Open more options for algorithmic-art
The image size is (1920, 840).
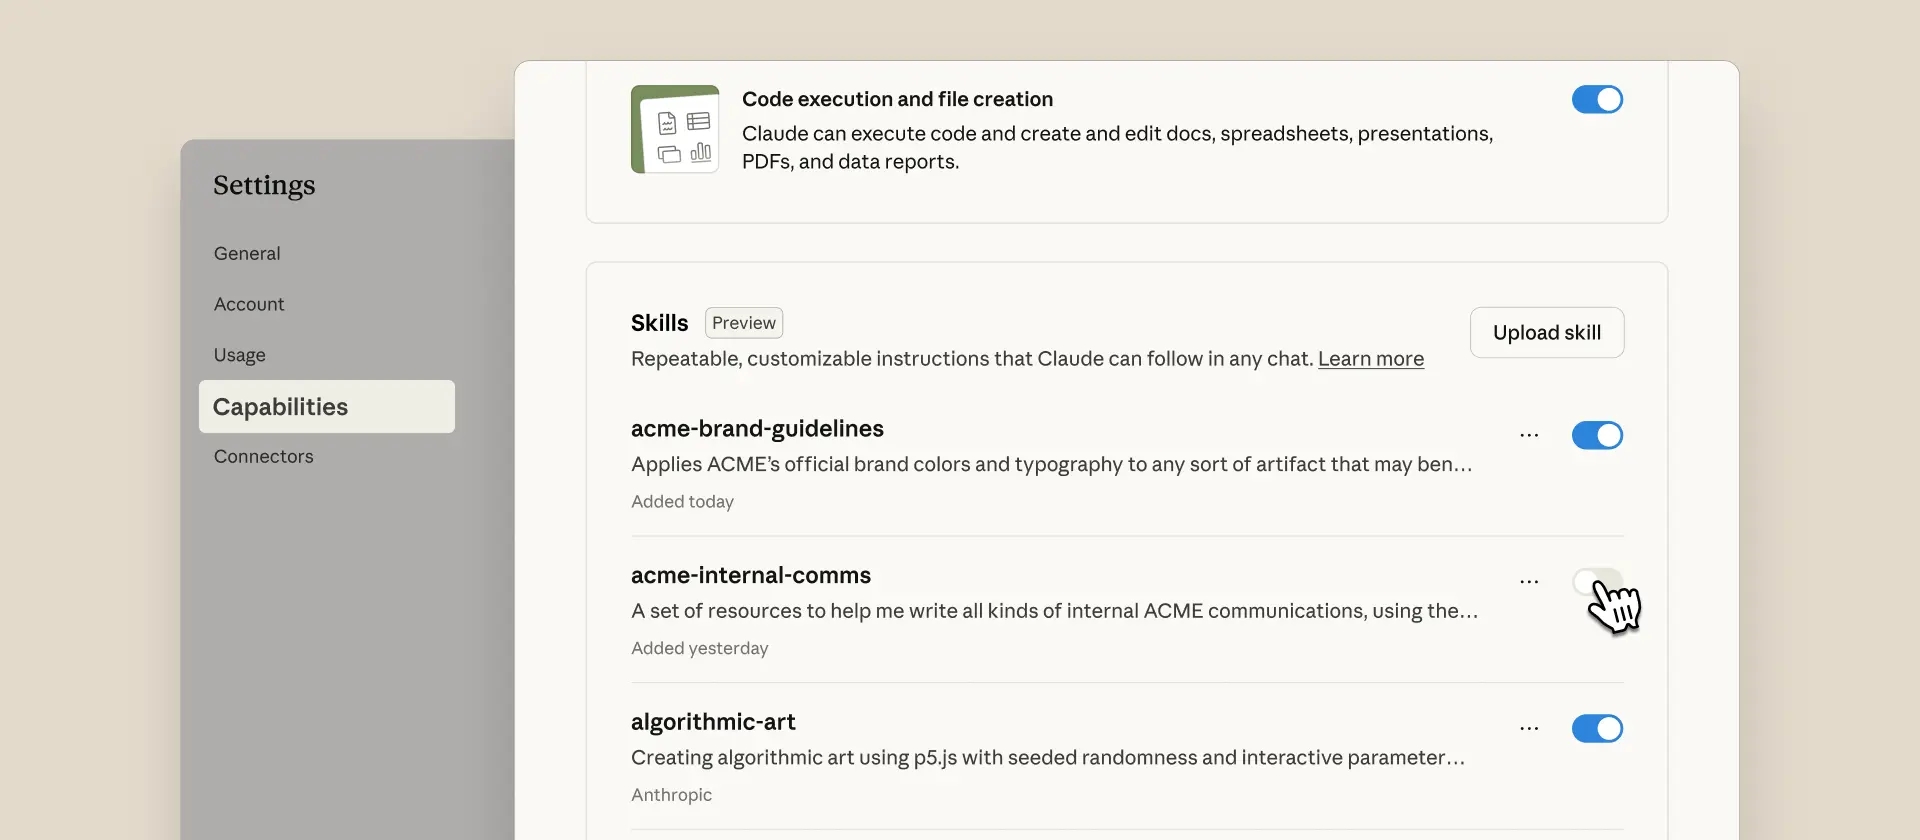(1529, 729)
